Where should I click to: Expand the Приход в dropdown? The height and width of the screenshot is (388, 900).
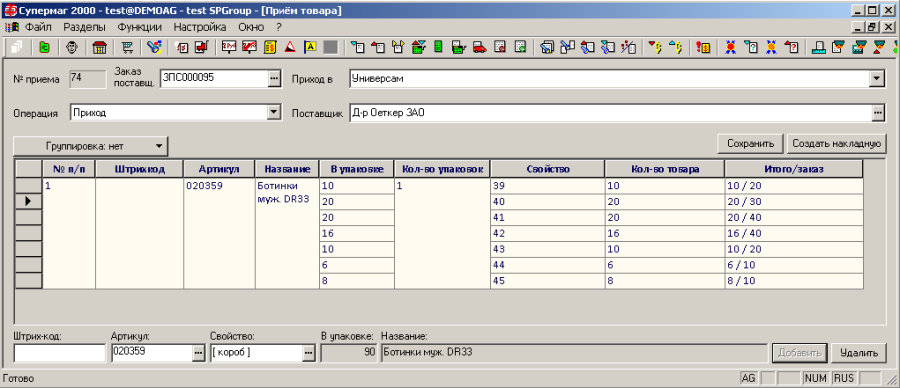pyautogui.click(x=876, y=79)
